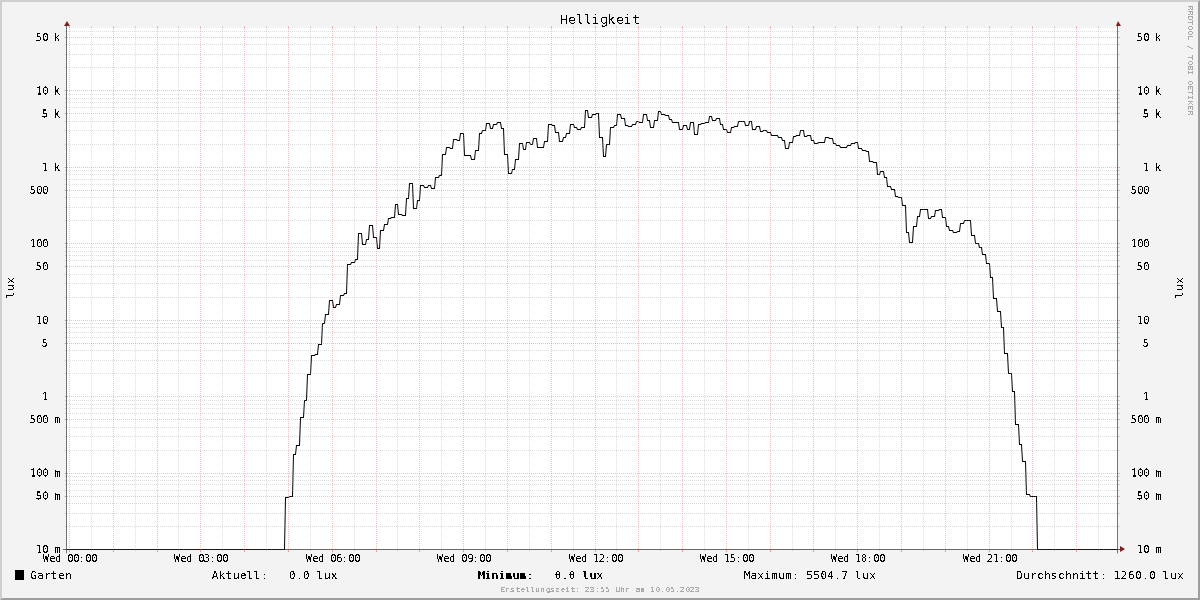Click the Wed 12:00 time axis label
The width and height of the screenshot is (1200, 600).
coord(596,558)
